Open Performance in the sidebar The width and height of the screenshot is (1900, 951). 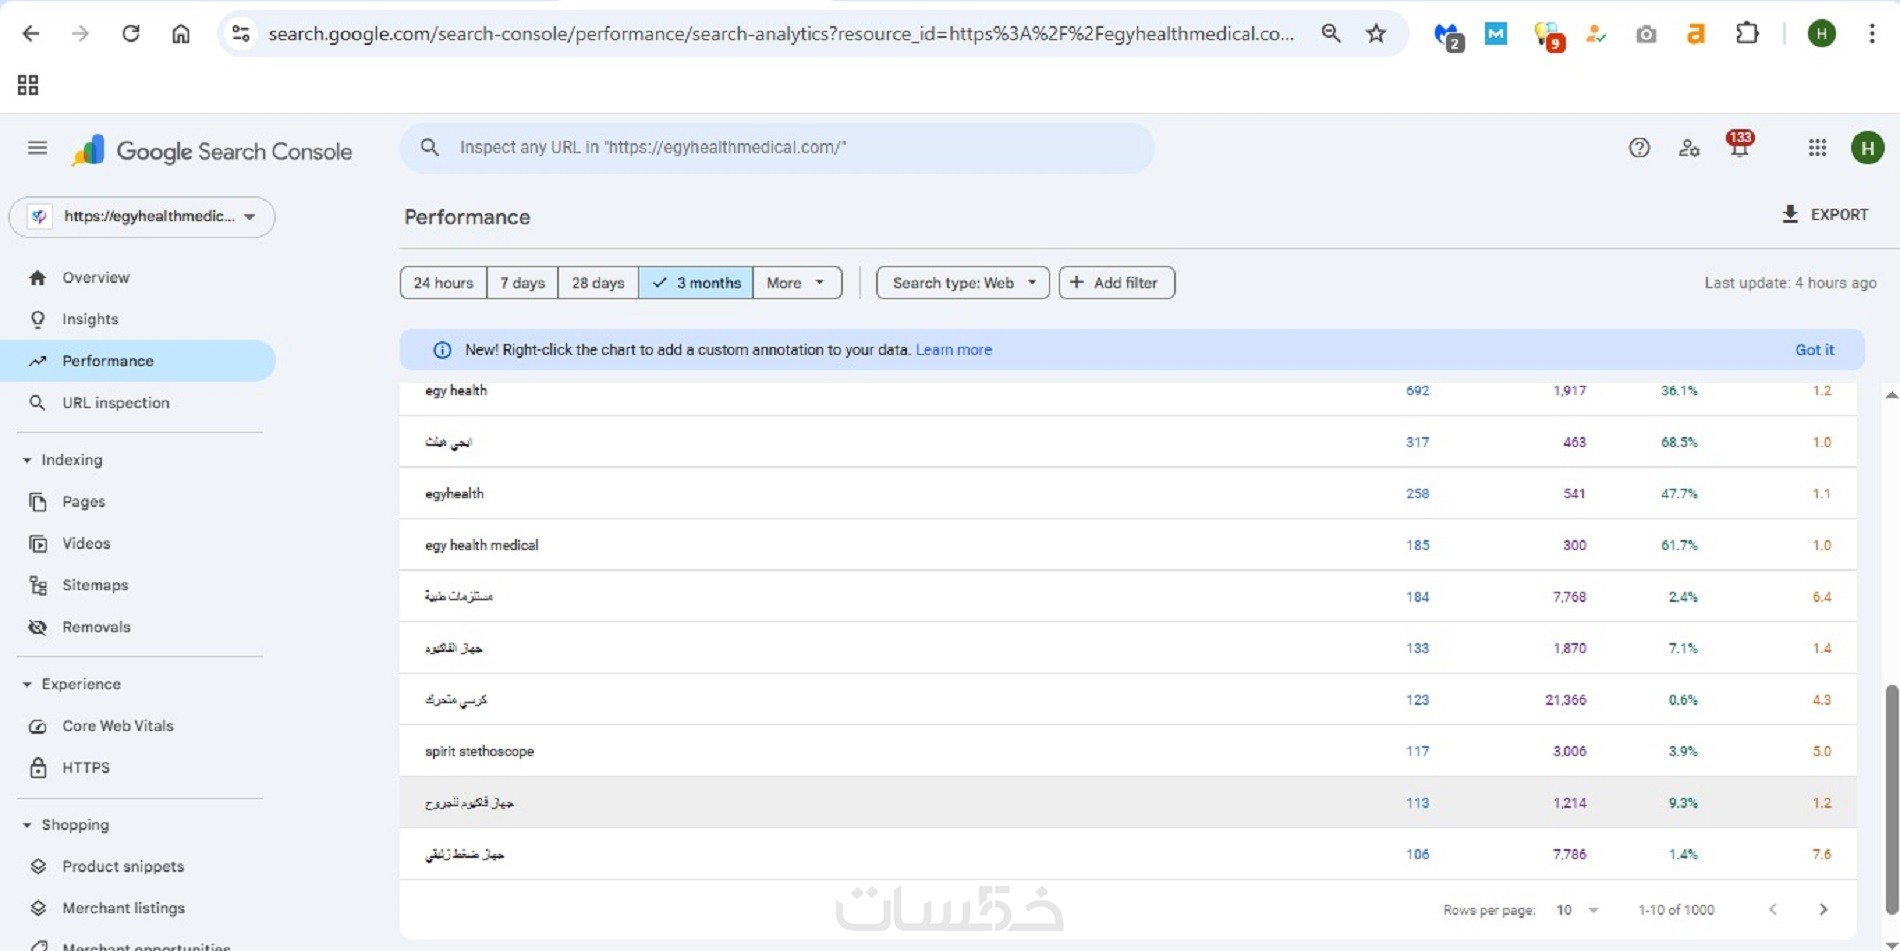(138, 361)
